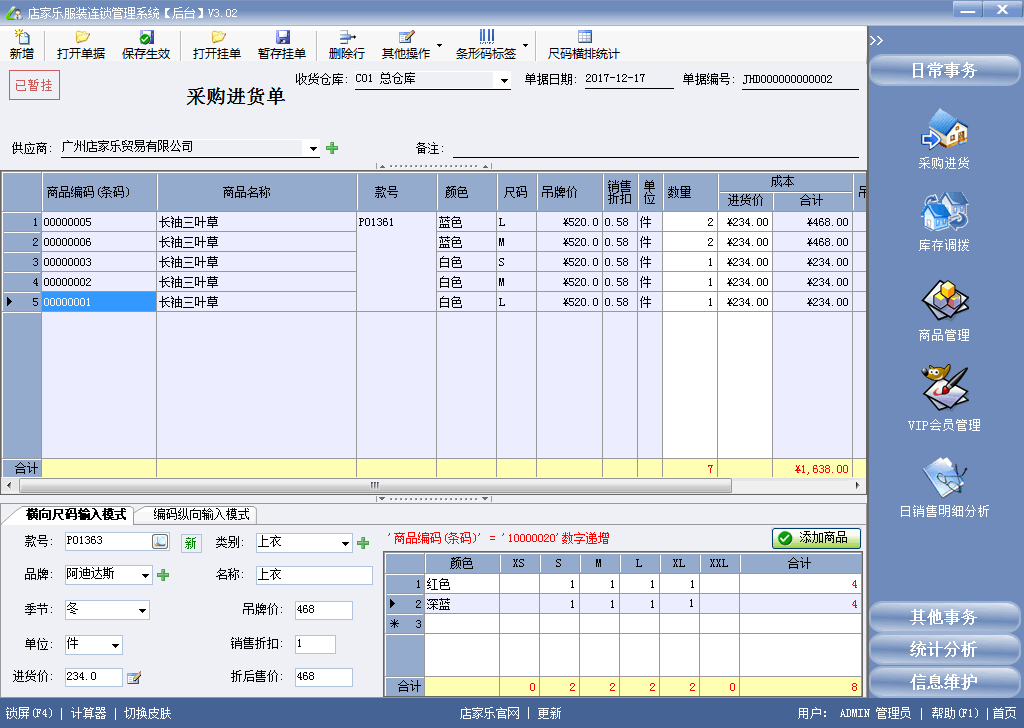This screenshot has height=728, width=1024.
Task: Open 采购进货 purchase icon in sidebar
Action: click(944, 140)
